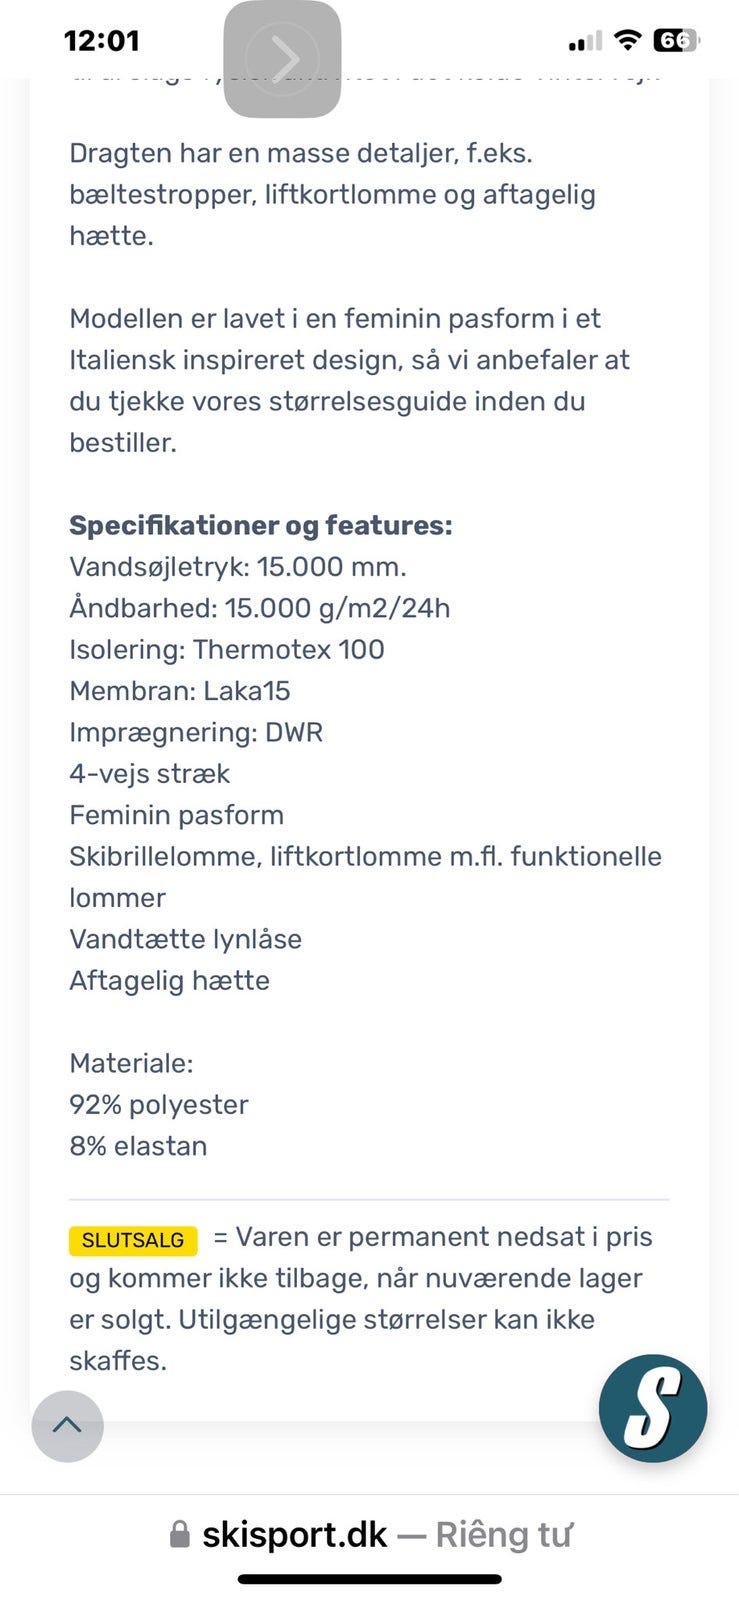Screen dimensions: 739x1600
Task: Tap the "Specifikationer og features:" heading
Action: coord(260,525)
